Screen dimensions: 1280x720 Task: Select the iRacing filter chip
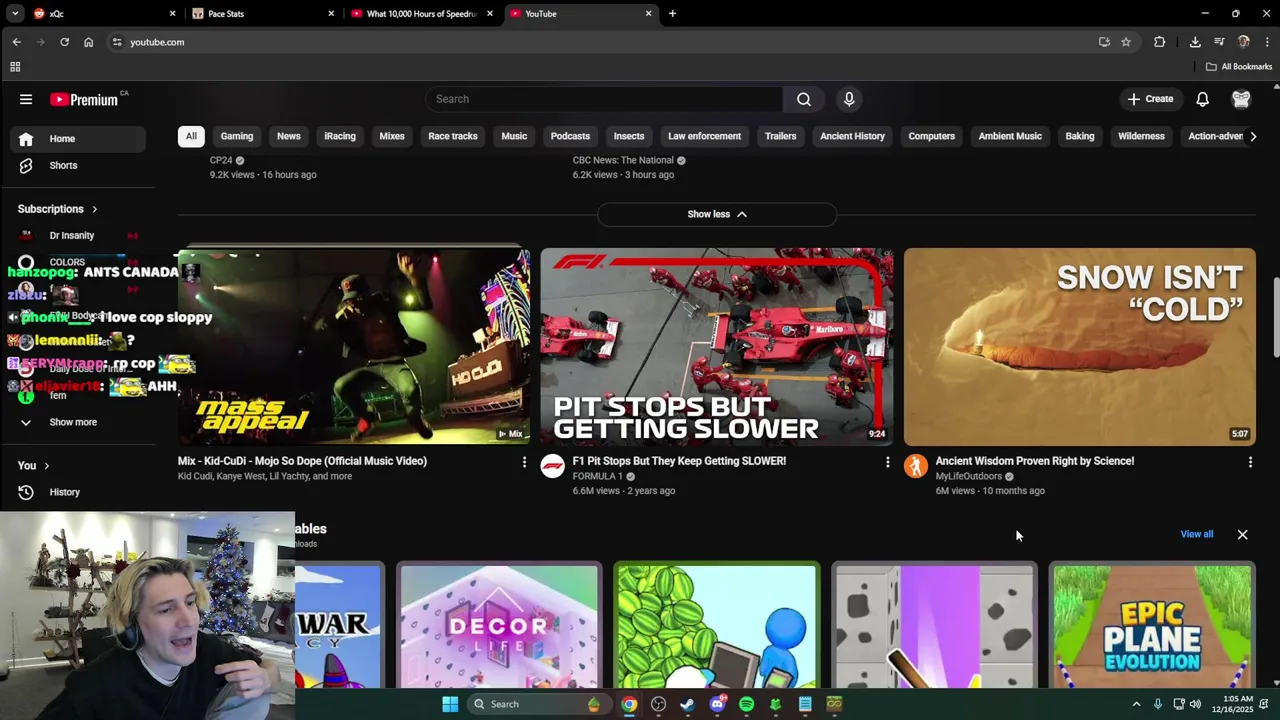(340, 136)
